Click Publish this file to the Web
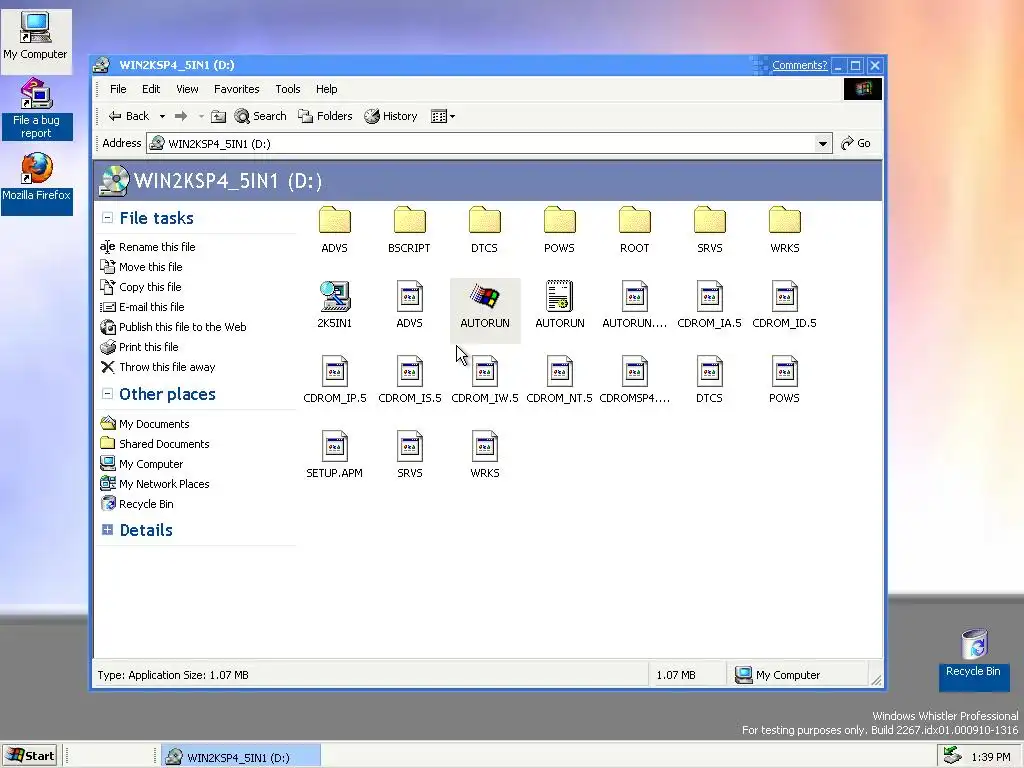 [173, 327]
